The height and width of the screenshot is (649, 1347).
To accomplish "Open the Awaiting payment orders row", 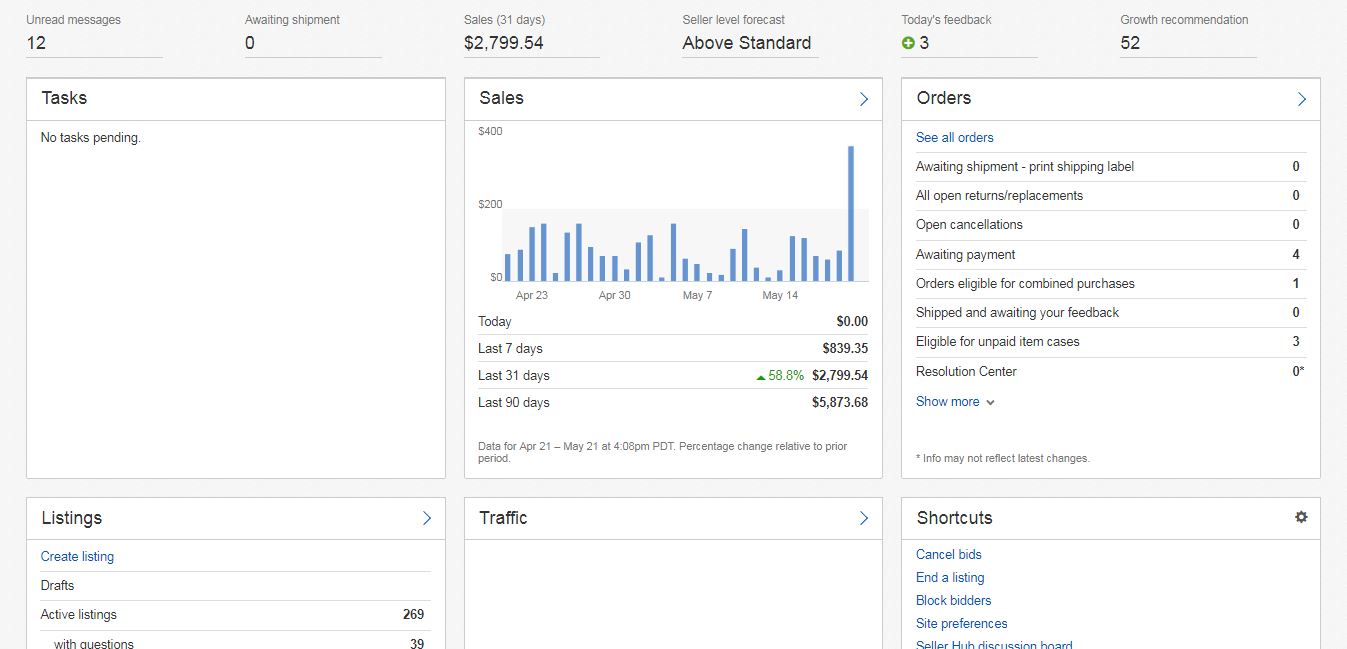I will coord(965,255).
